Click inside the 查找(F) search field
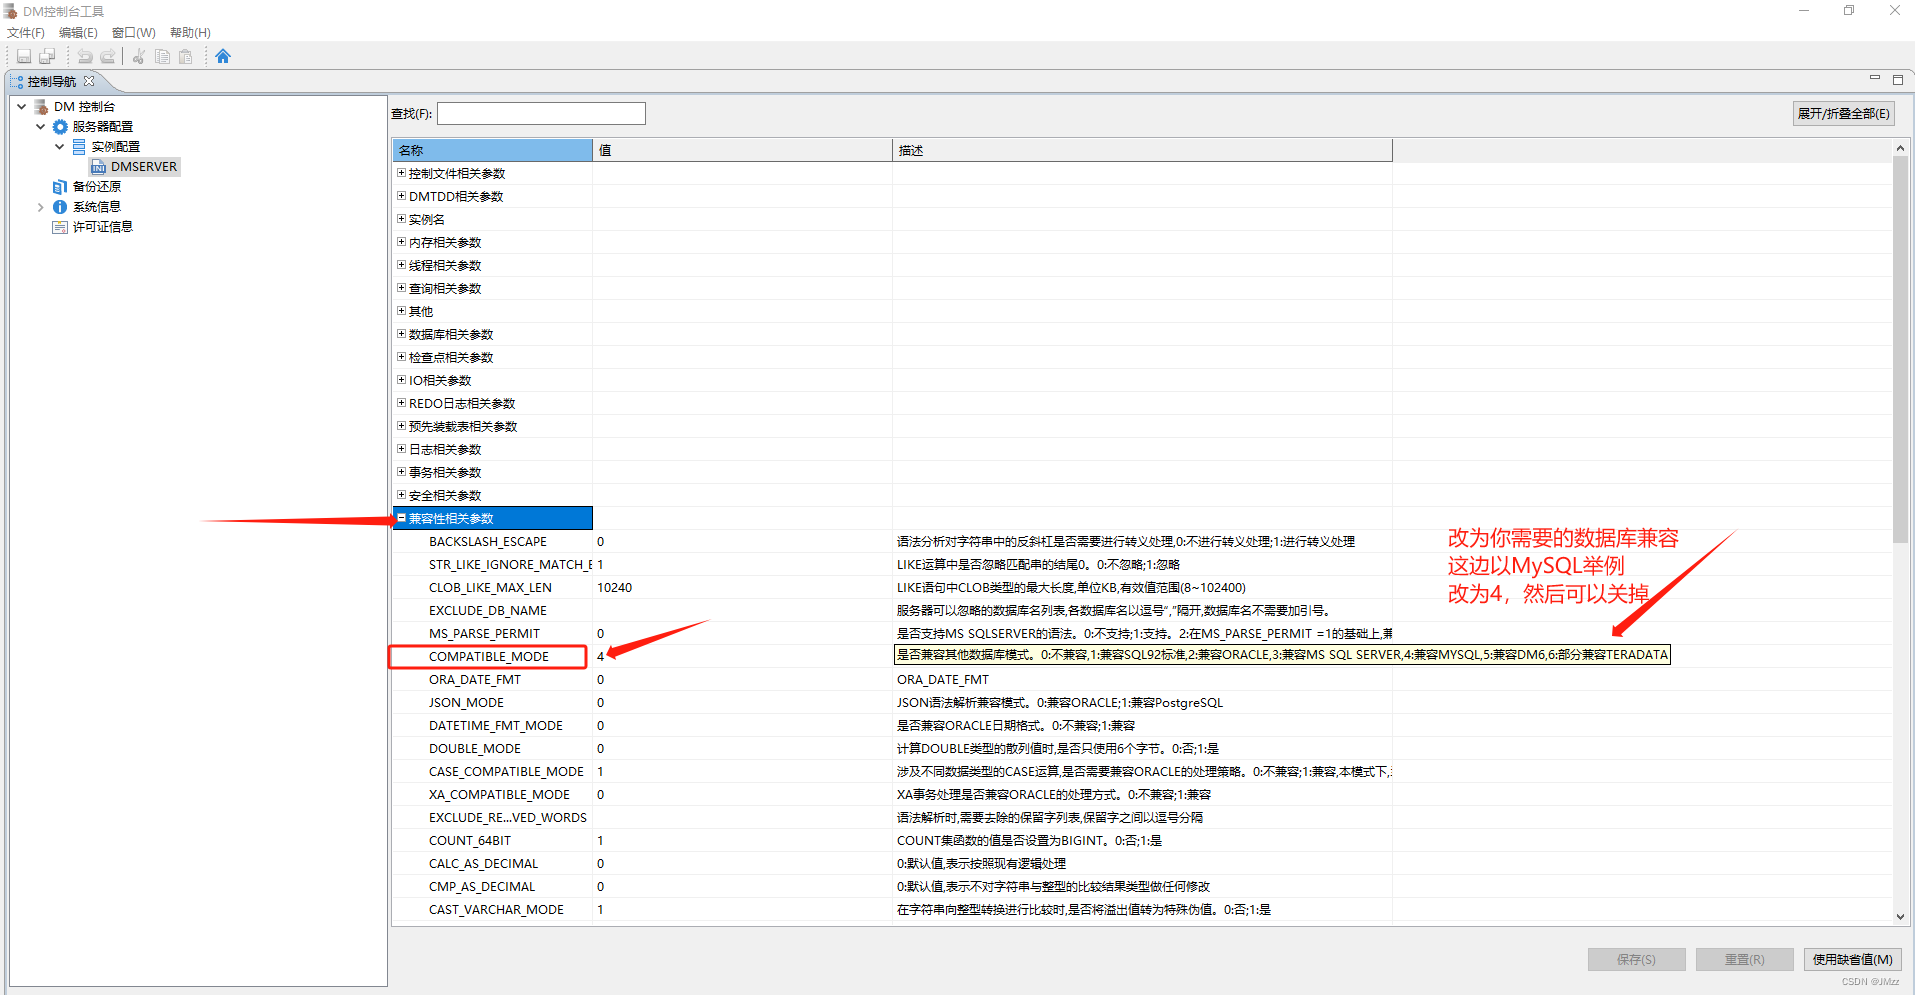This screenshot has width=1915, height=995. (540, 113)
